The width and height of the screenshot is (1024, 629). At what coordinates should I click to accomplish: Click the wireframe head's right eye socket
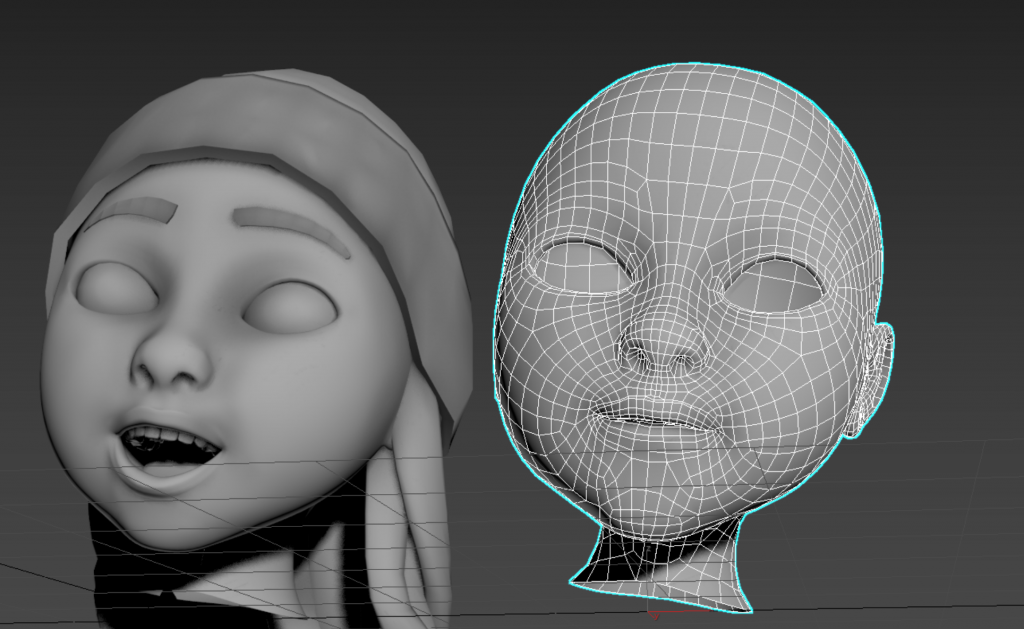click(772, 284)
